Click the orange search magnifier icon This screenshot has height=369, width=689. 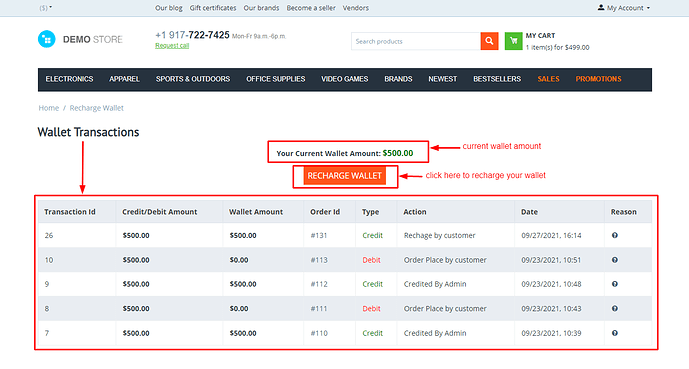pos(490,41)
